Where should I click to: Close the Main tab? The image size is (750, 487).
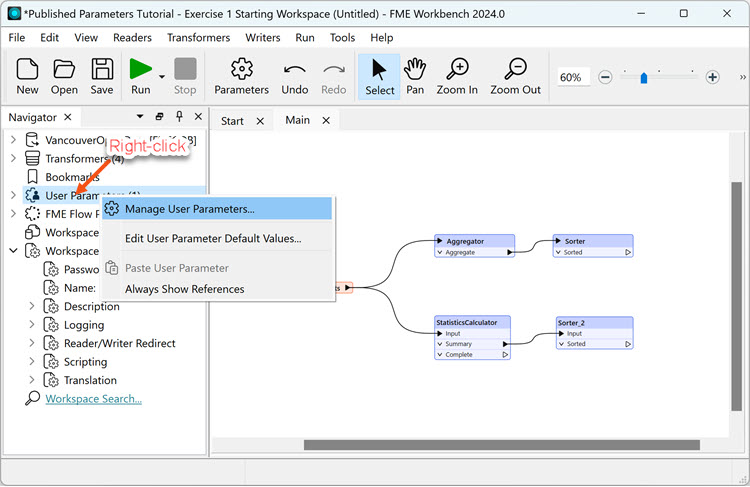(326, 120)
